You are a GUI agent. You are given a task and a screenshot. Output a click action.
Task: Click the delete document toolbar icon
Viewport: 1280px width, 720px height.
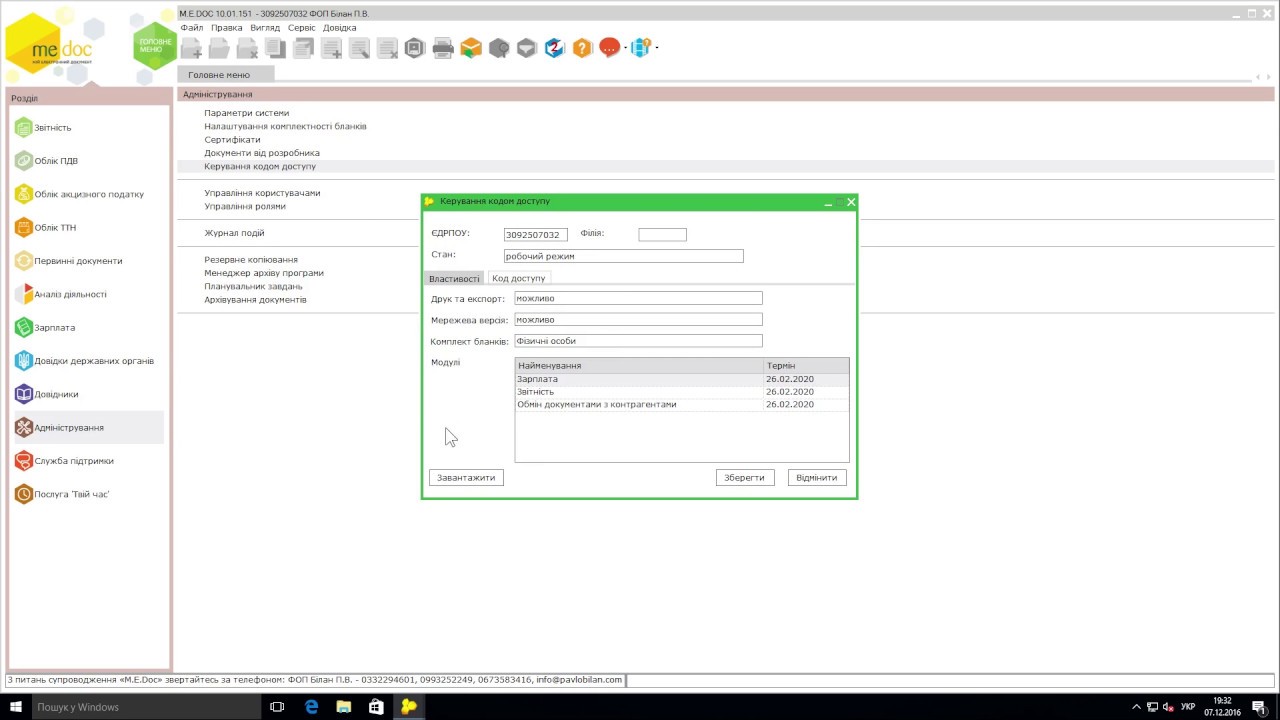(247, 48)
